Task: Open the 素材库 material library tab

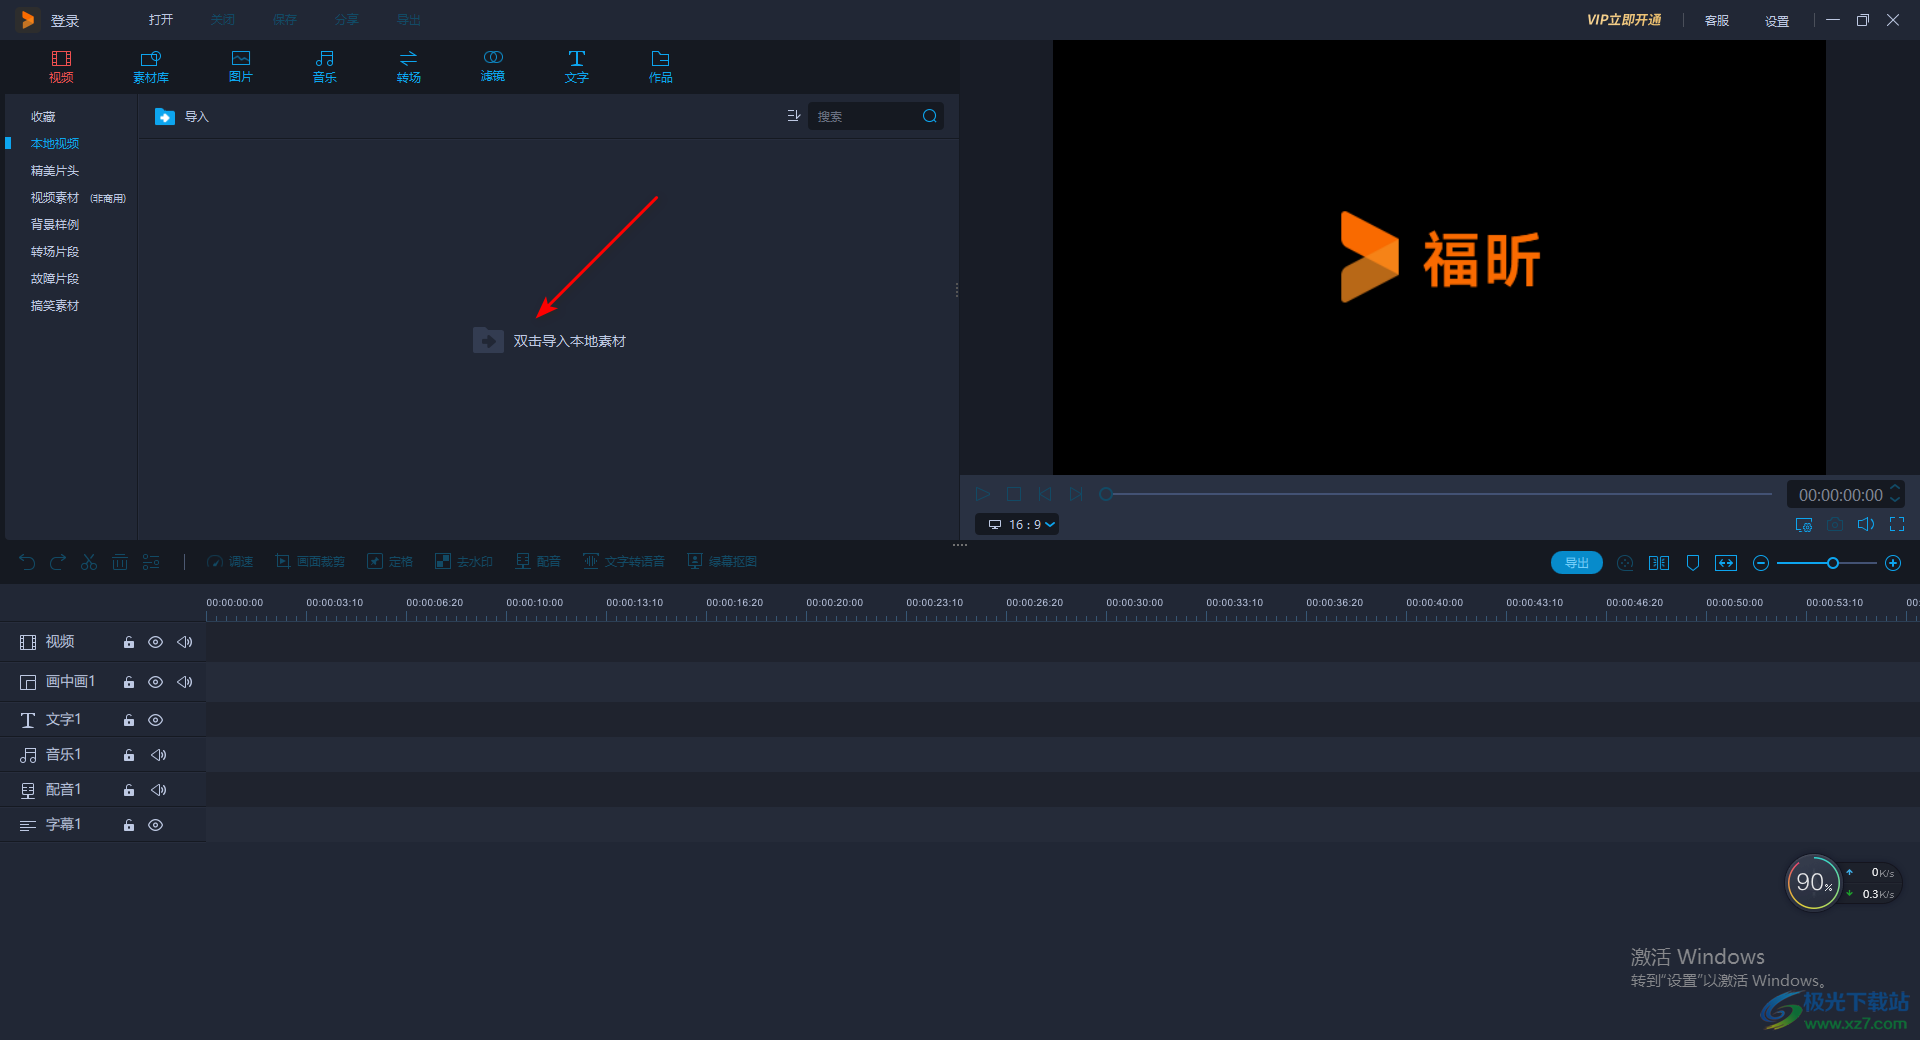Action: point(151,67)
